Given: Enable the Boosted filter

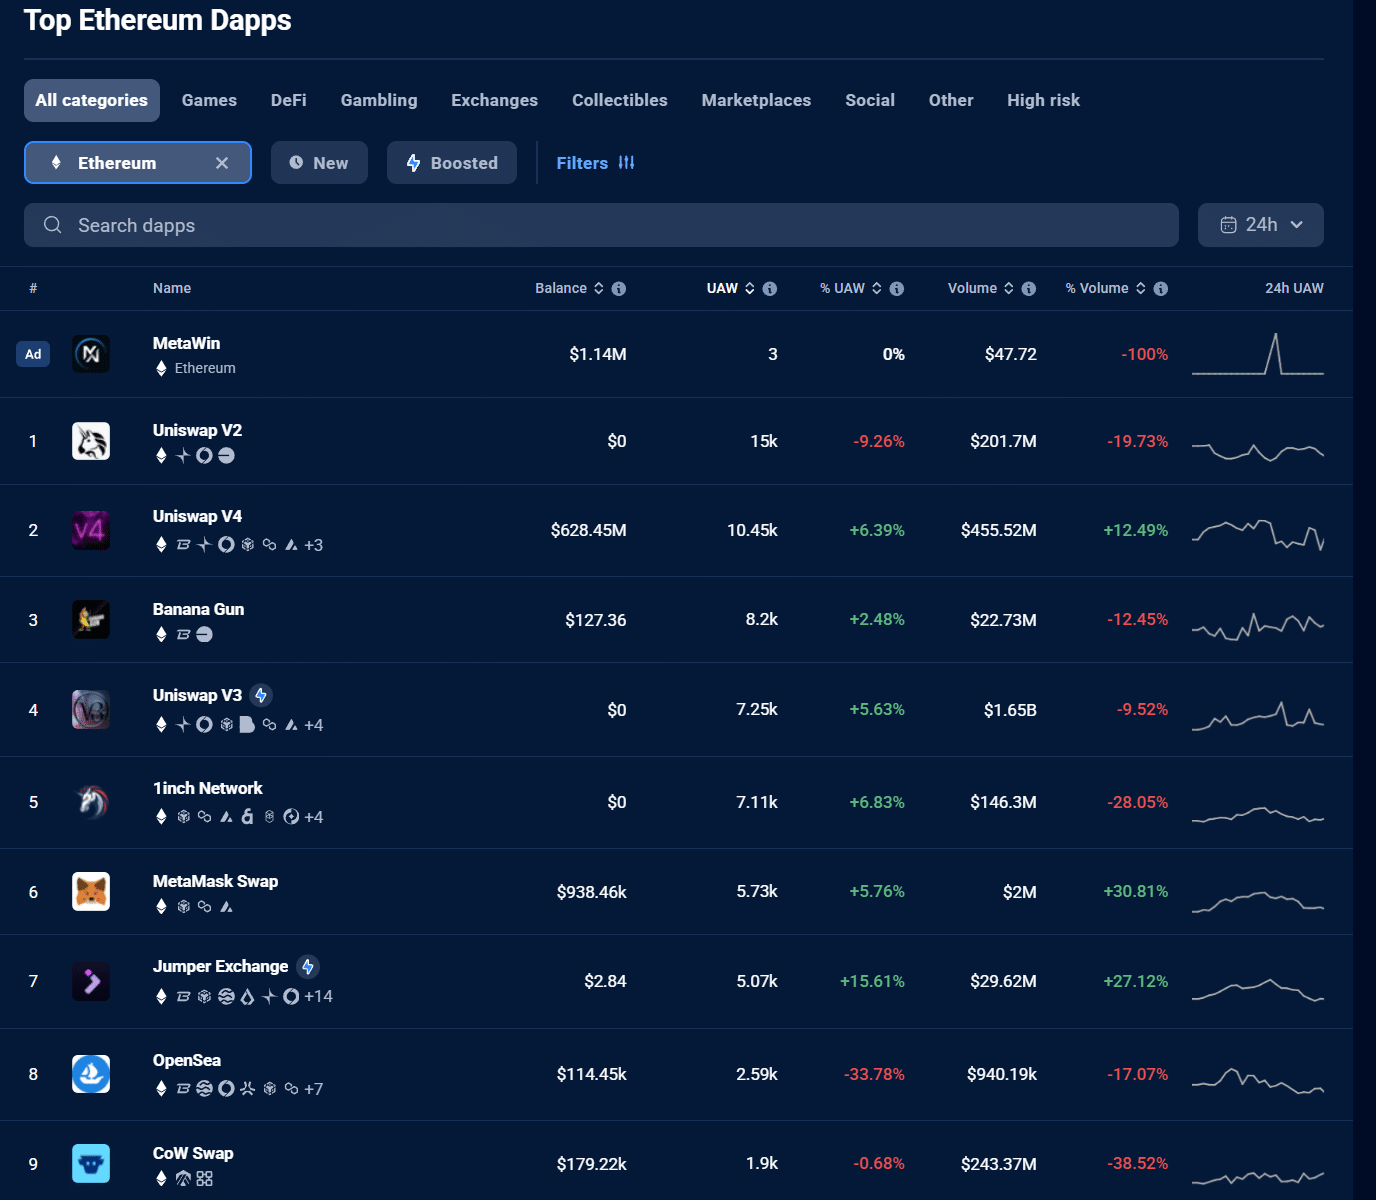Looking at the screenshot, I should 451,162.
